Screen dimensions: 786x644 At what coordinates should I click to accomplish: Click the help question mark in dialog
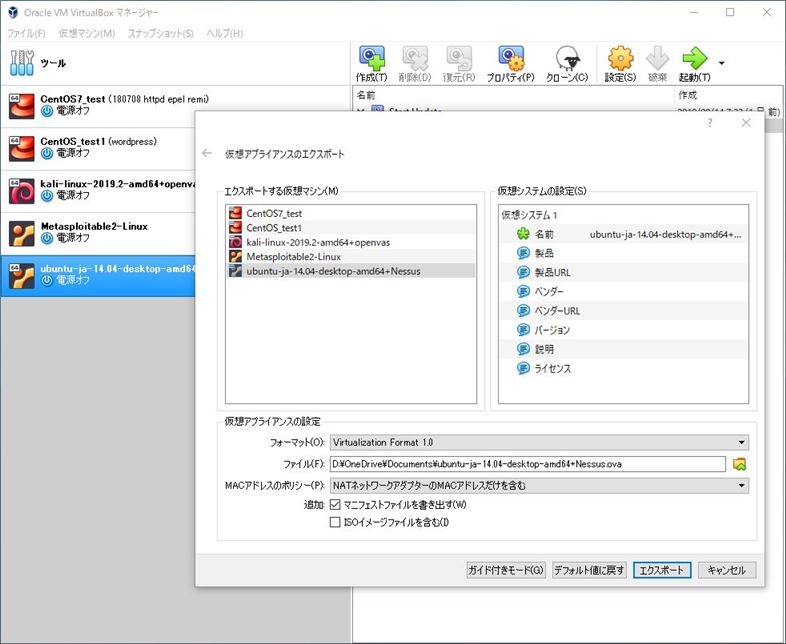point(710,123)
